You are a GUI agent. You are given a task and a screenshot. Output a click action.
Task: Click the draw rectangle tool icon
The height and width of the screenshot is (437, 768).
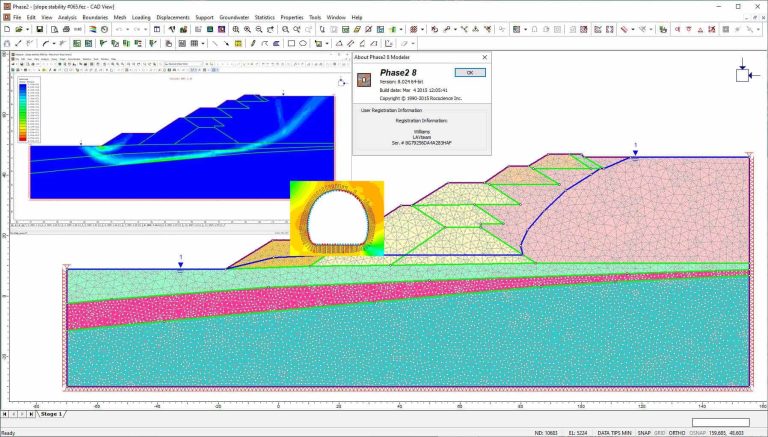(x=291, y=43)
